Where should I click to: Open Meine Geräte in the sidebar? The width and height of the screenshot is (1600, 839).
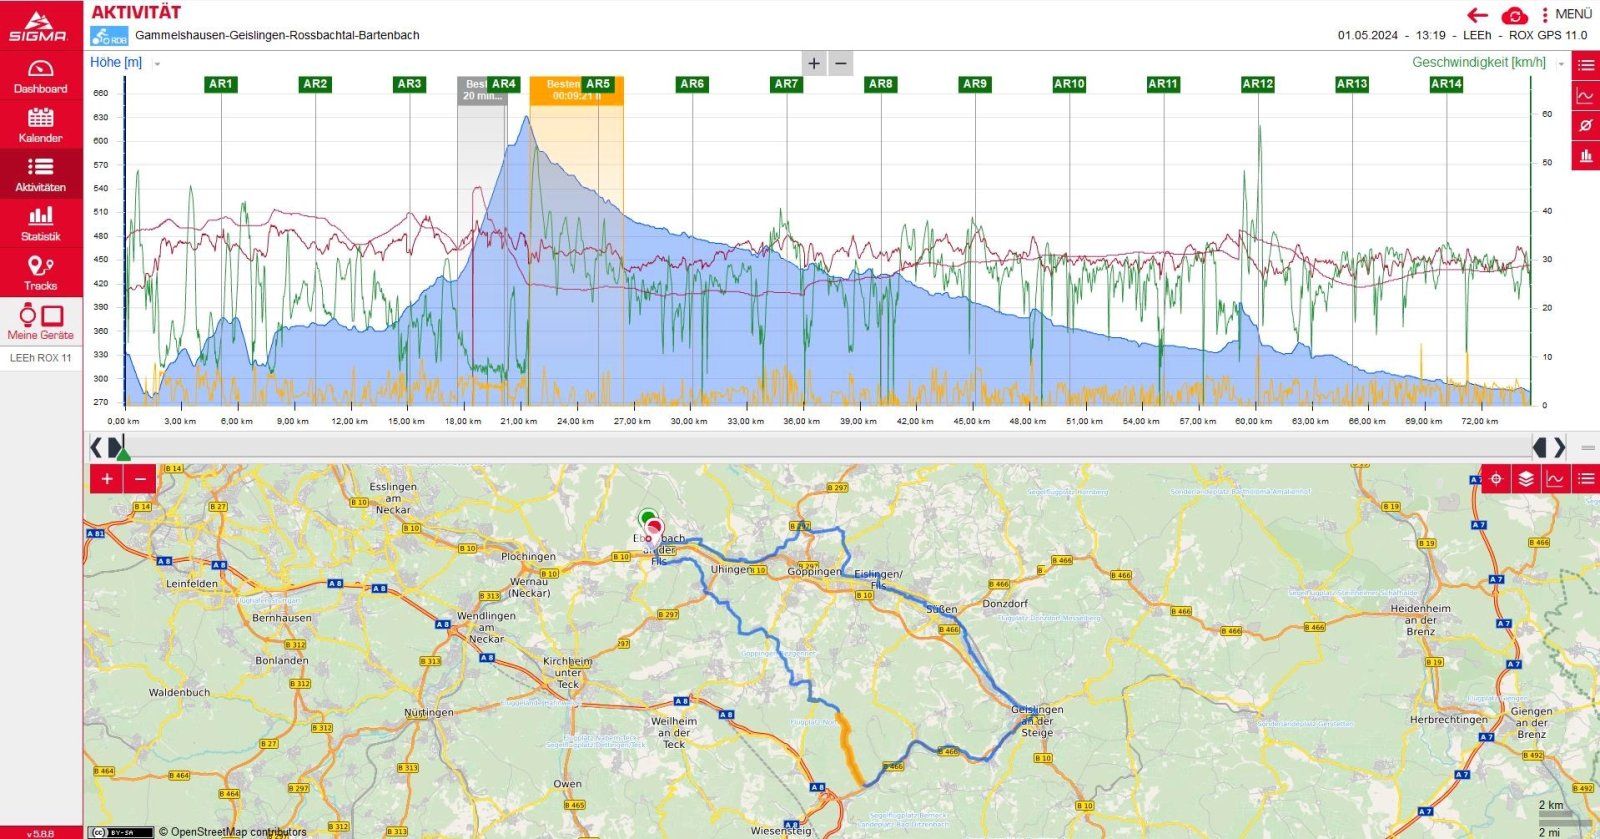pyautogui.click(x=40, y=322)
